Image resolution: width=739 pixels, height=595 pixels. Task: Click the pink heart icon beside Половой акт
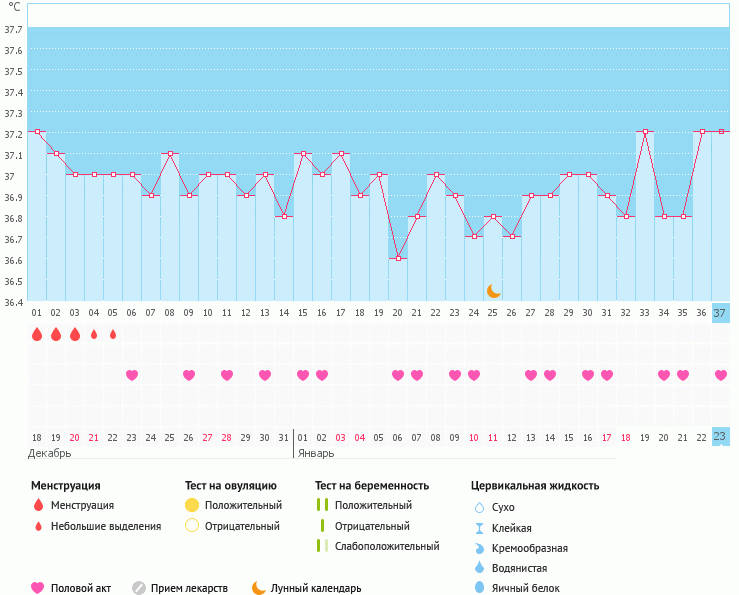point(38,588)
